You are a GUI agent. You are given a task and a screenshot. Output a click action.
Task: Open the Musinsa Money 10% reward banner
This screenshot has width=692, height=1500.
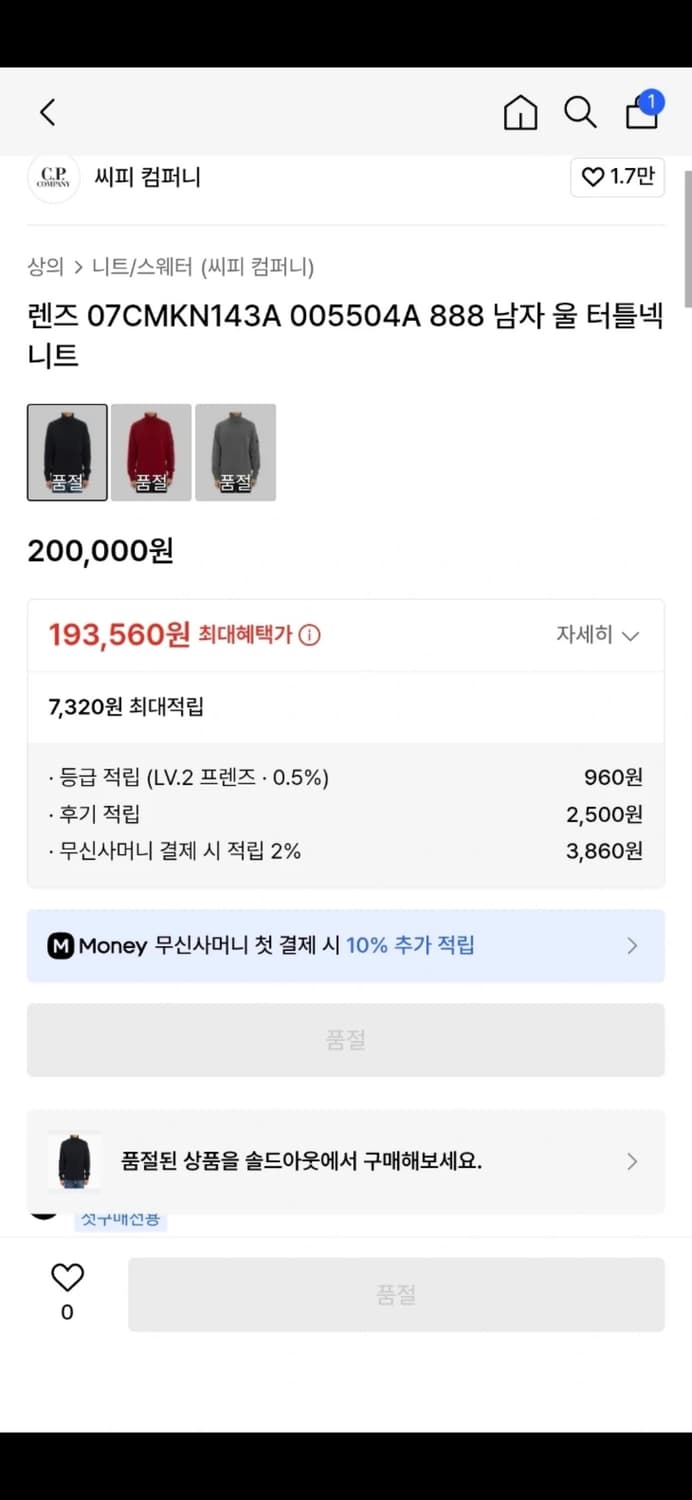pos(345,945)
